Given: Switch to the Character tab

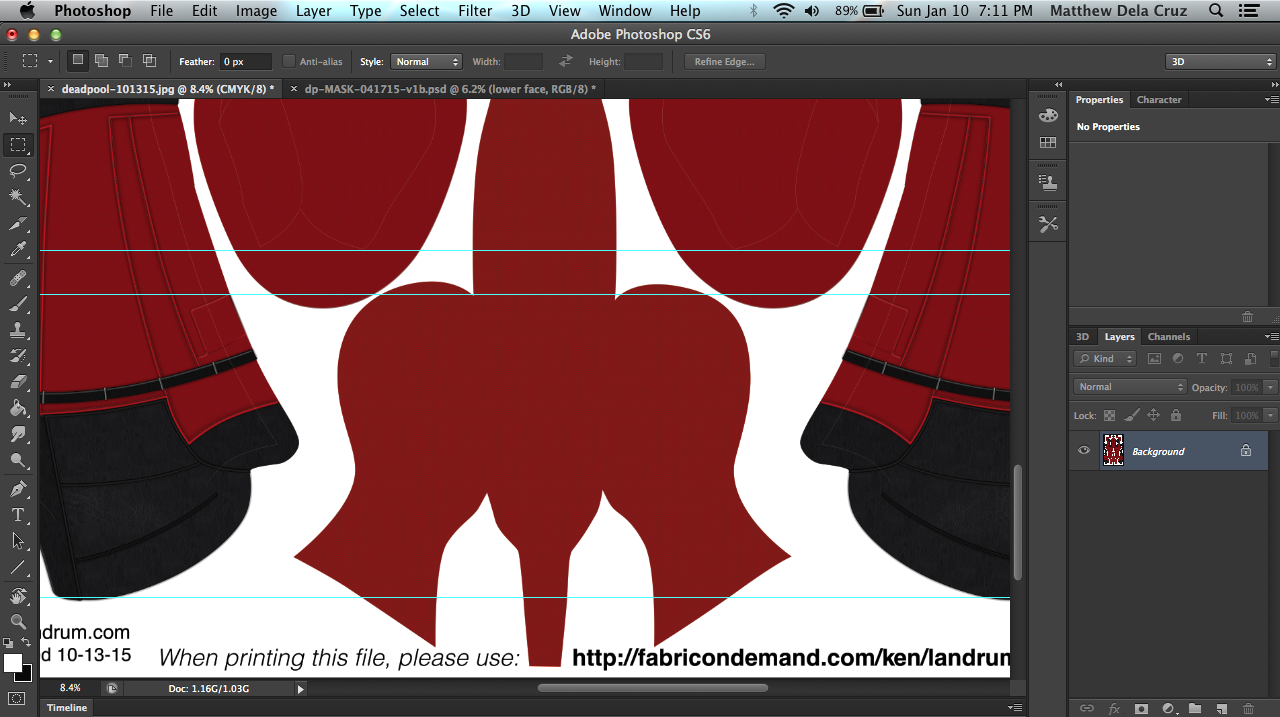Looking at the screenshot, I should click(x=1159, y=100).
